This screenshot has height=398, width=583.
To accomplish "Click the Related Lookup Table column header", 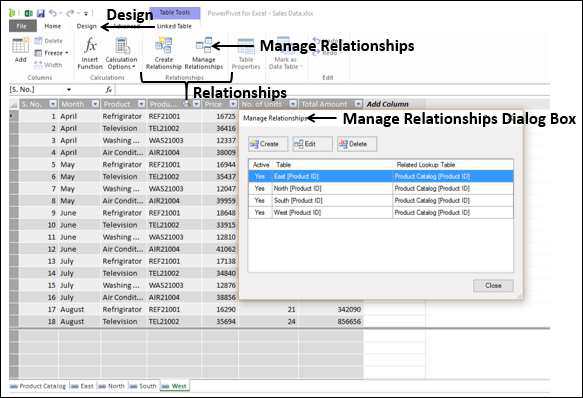I will coord(426,165).
